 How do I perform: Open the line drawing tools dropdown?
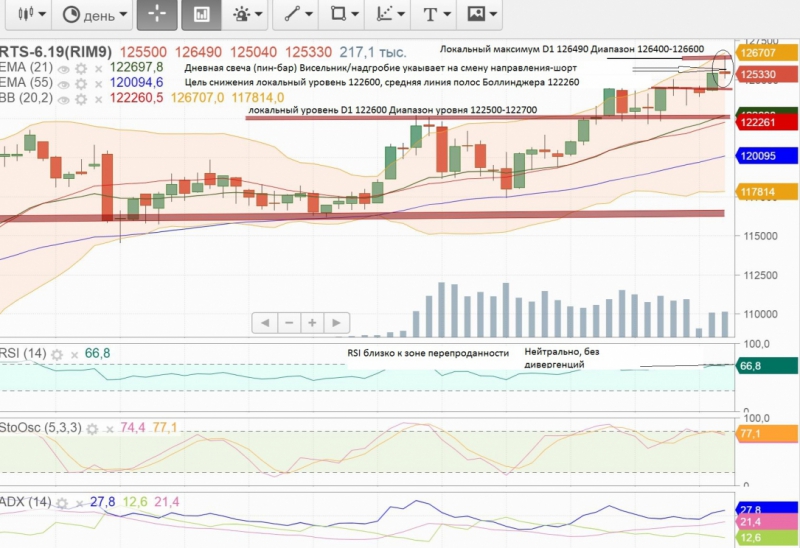point(297,14)
